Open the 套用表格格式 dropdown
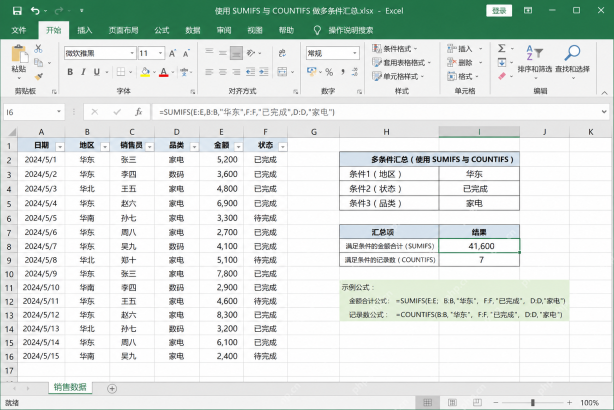 coord(401,62)
